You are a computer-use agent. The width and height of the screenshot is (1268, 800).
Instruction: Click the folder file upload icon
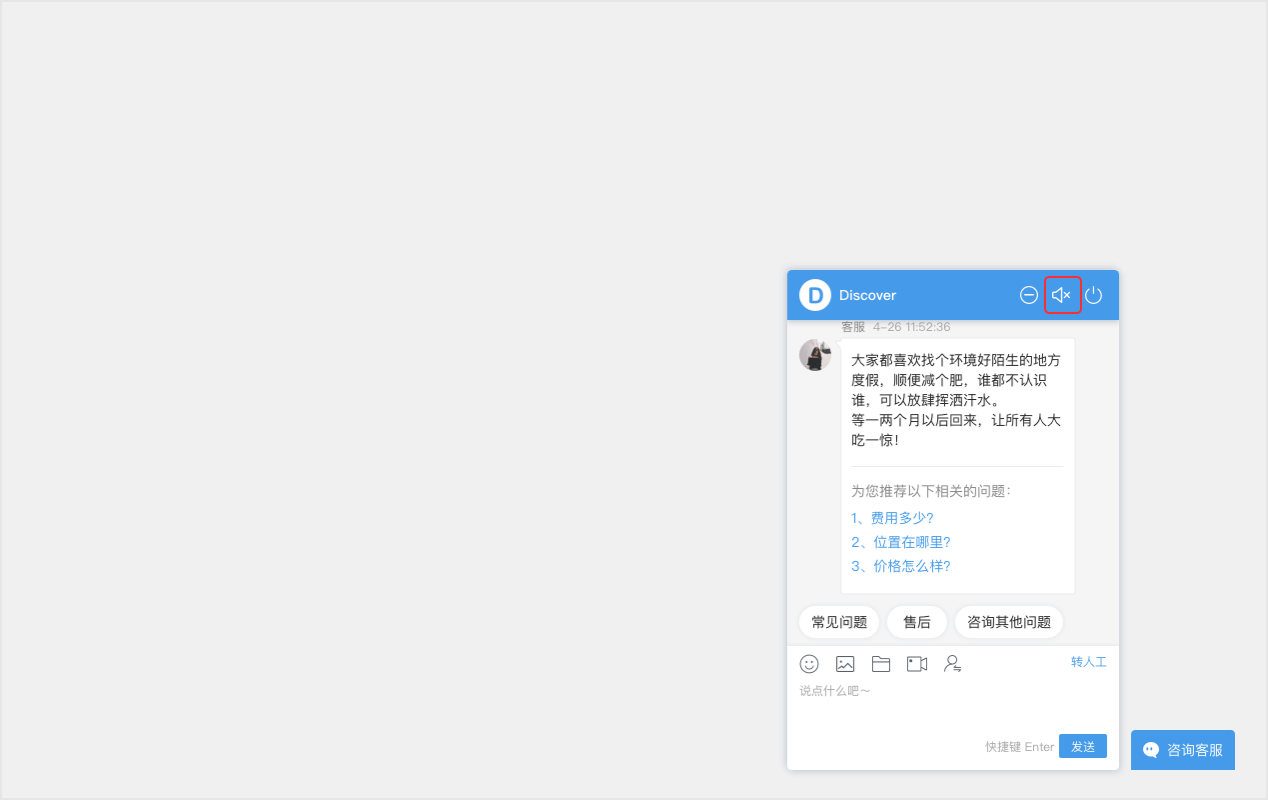pos(881,663)
